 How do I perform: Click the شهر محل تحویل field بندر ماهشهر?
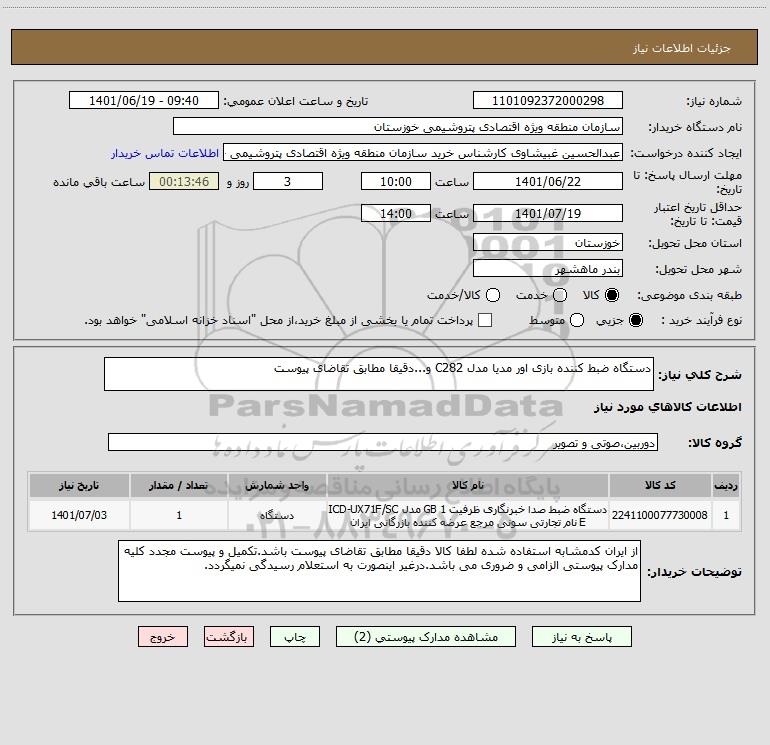pyautogui.click(x=548, y=268)
